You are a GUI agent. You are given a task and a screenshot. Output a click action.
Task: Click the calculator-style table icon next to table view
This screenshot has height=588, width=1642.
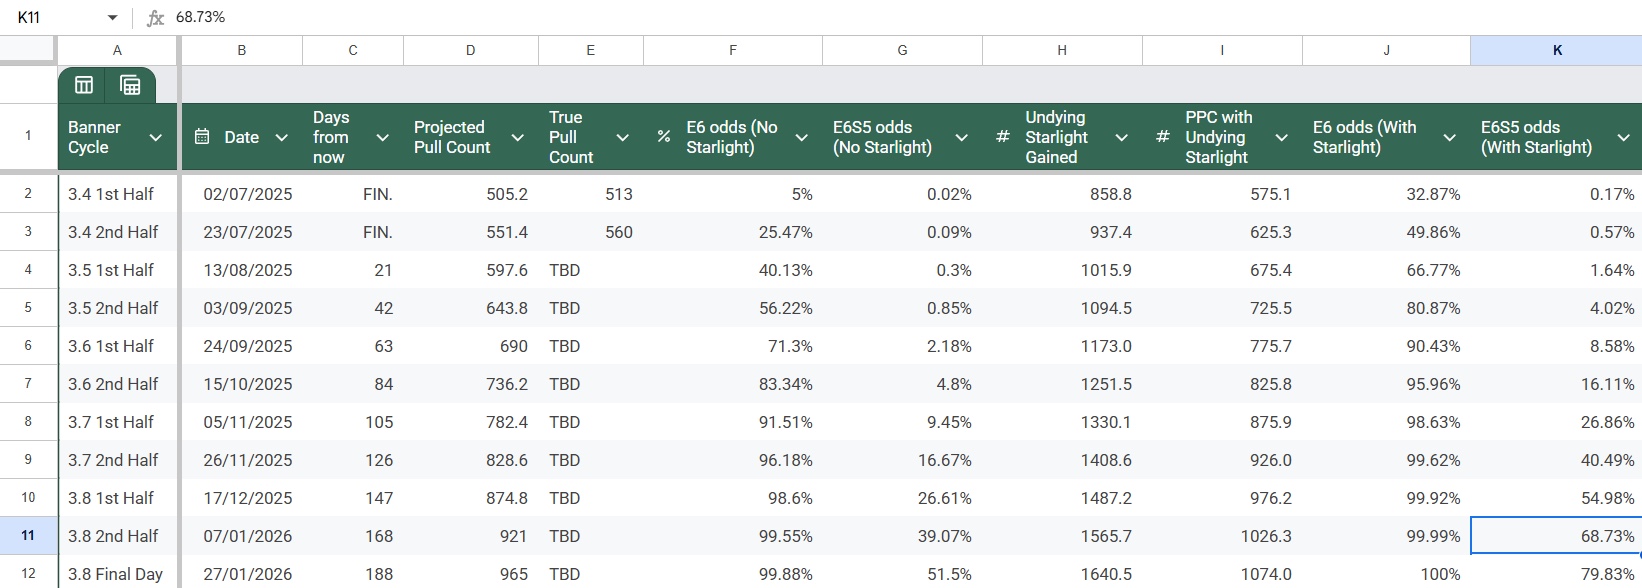pos(130,86)
